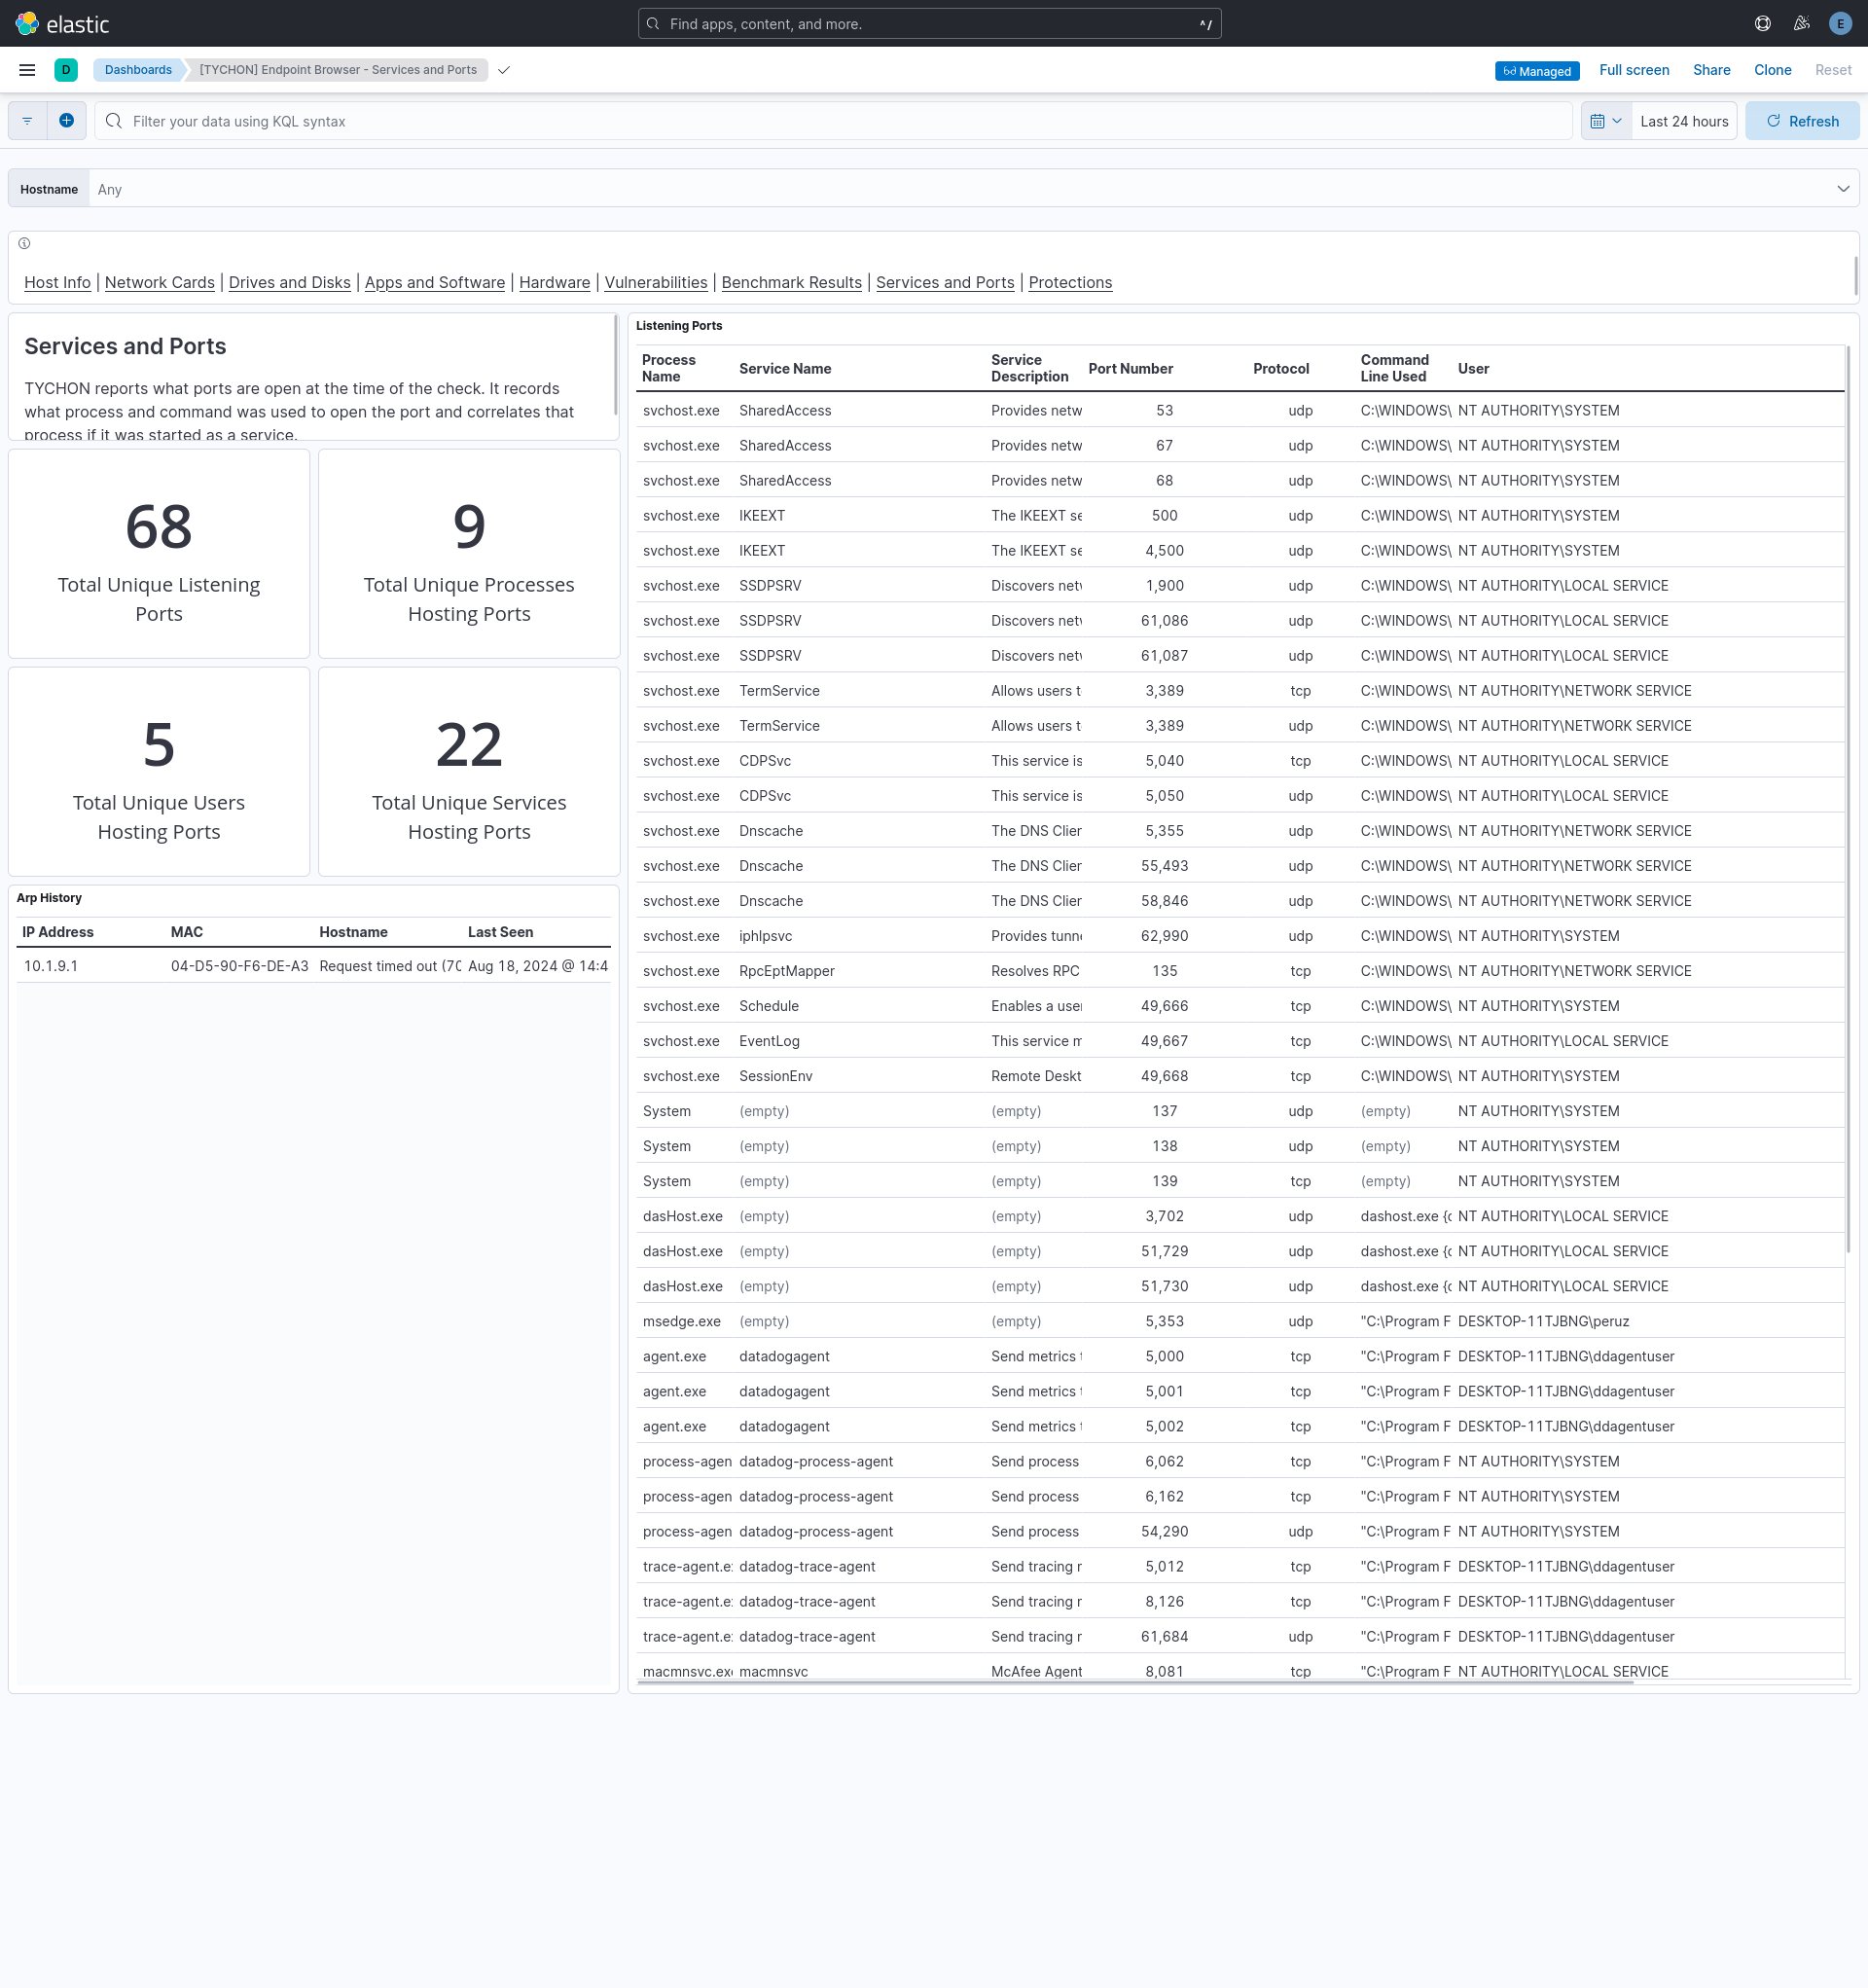Click the Elastic logo home icon
The width and height of the screenshot is (1868, 1988).
(x=27, y=23)
